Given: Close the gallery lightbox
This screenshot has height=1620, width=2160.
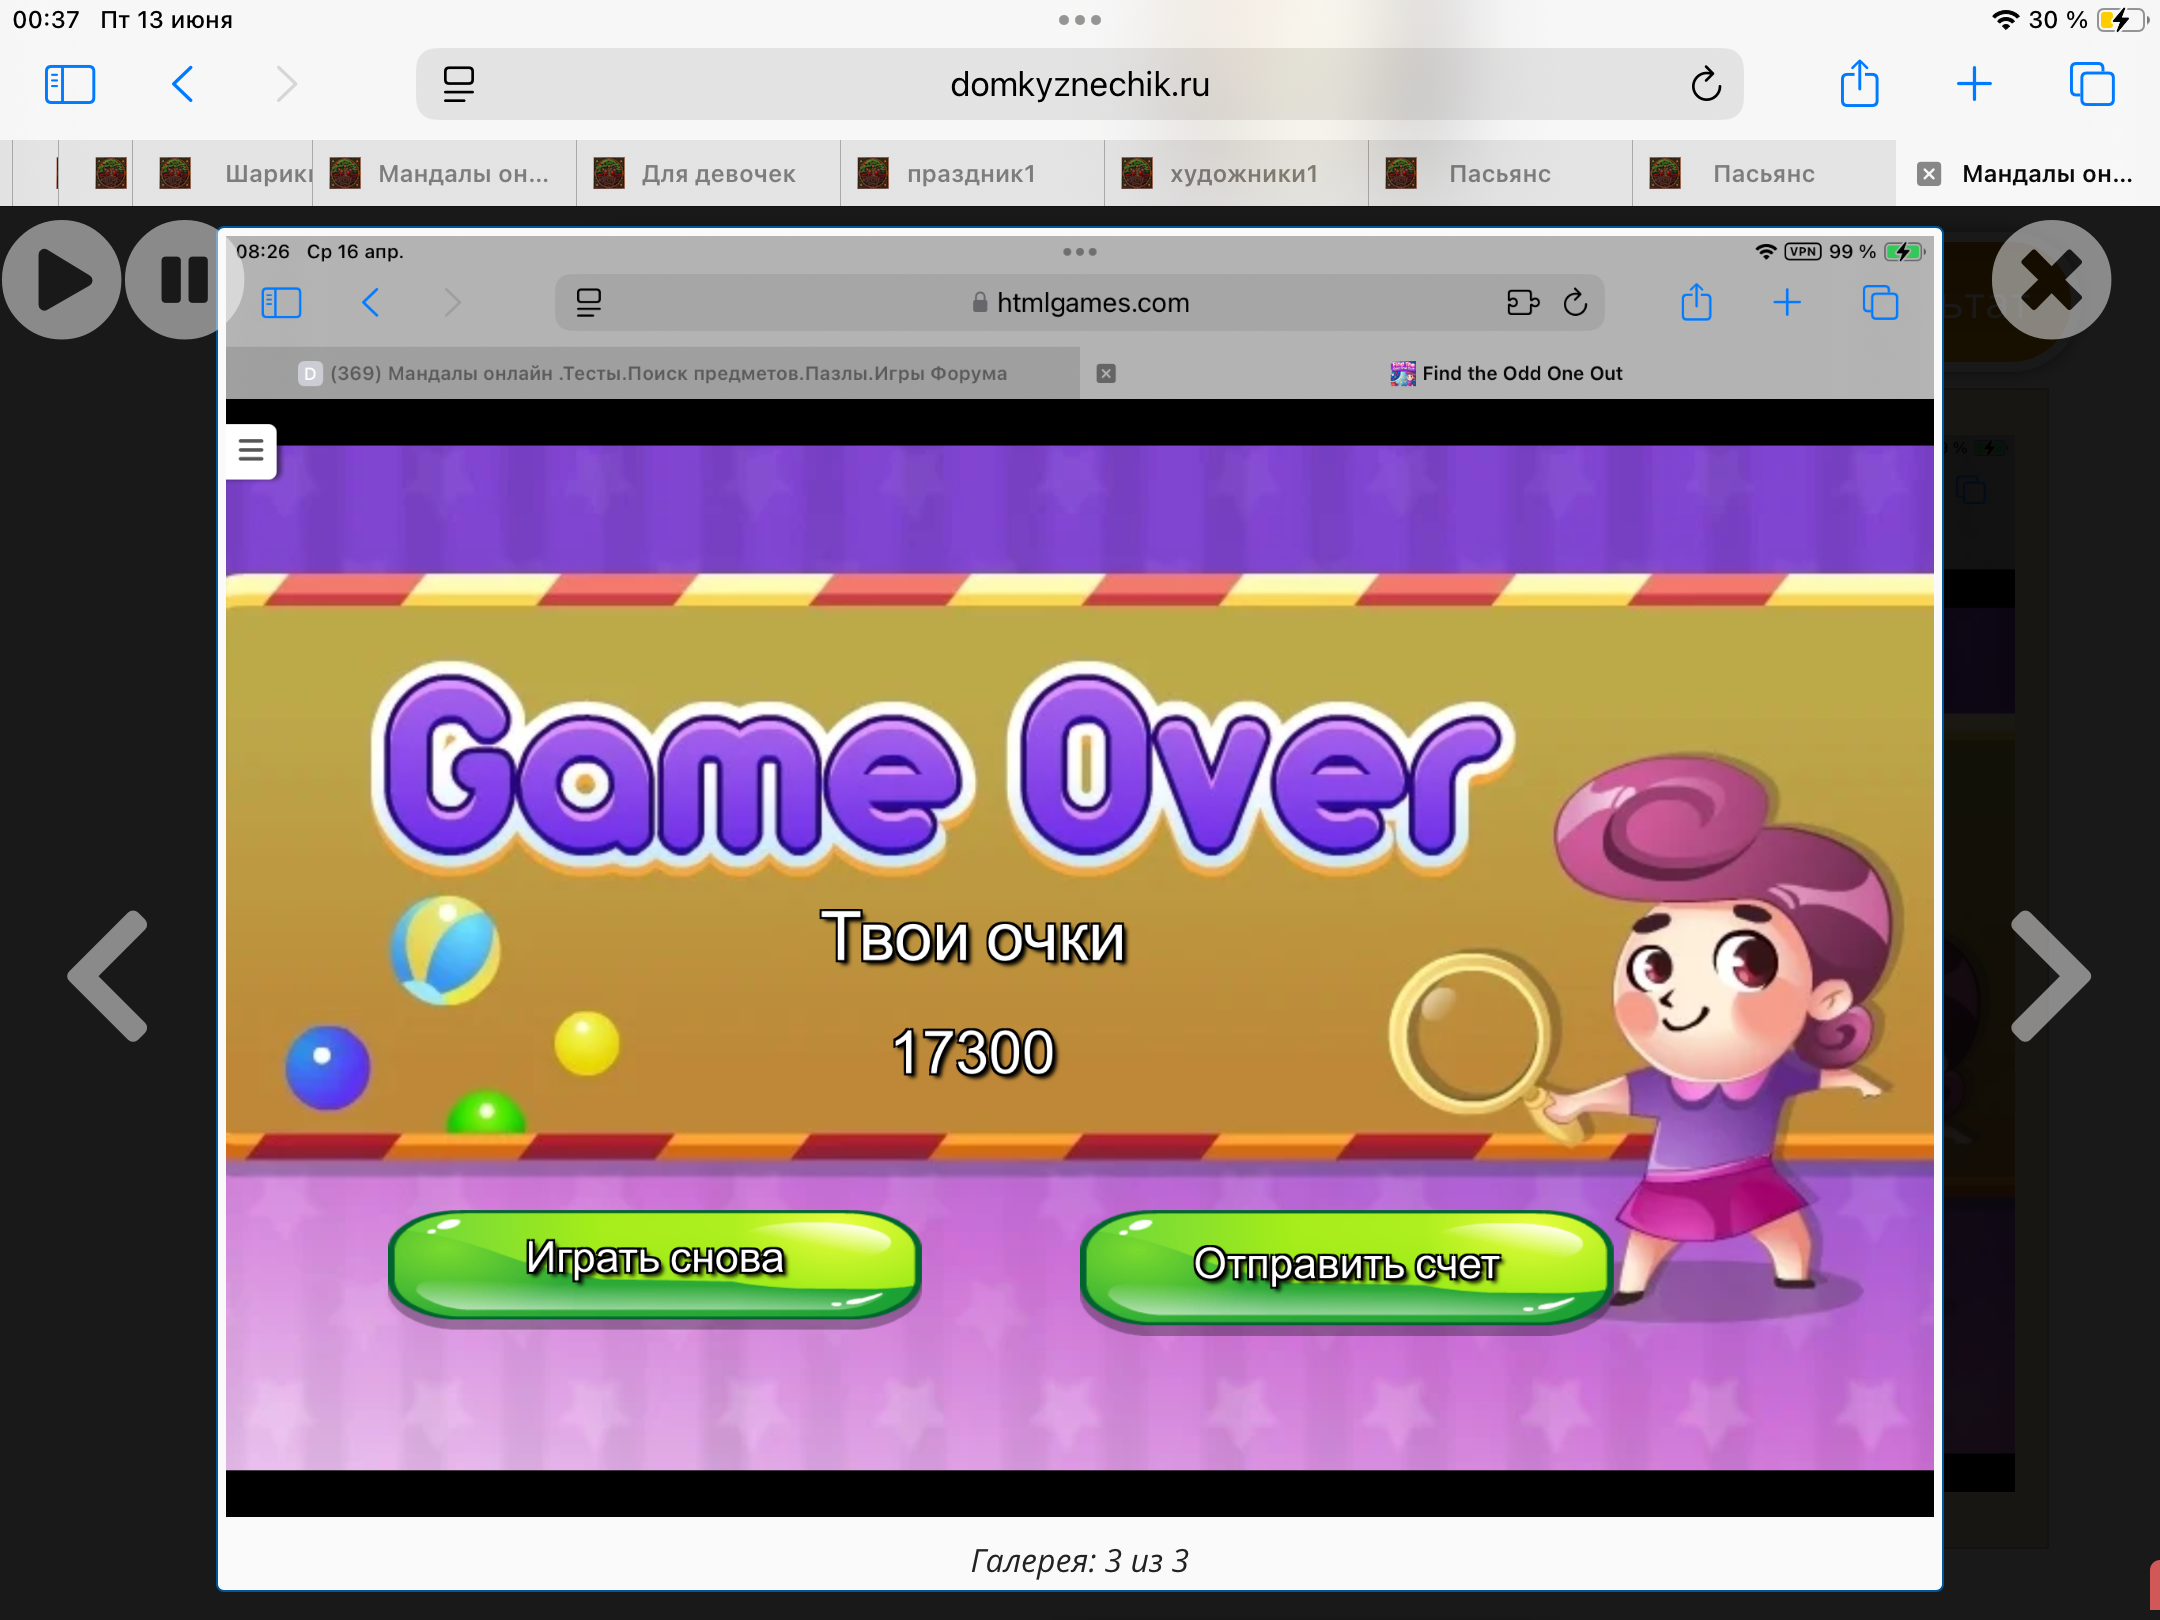Looking at the screenshot, I should coord(2051,280).
